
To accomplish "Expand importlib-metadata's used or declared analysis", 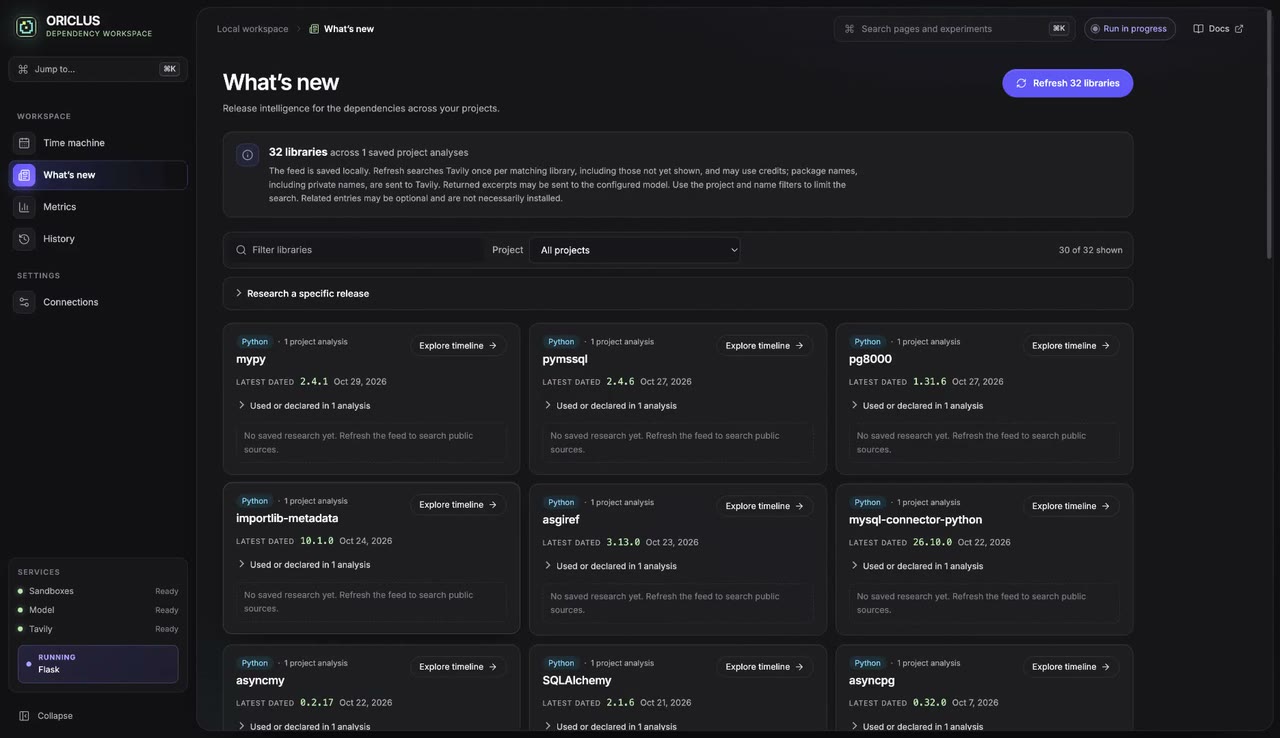I will pos(304,565).
